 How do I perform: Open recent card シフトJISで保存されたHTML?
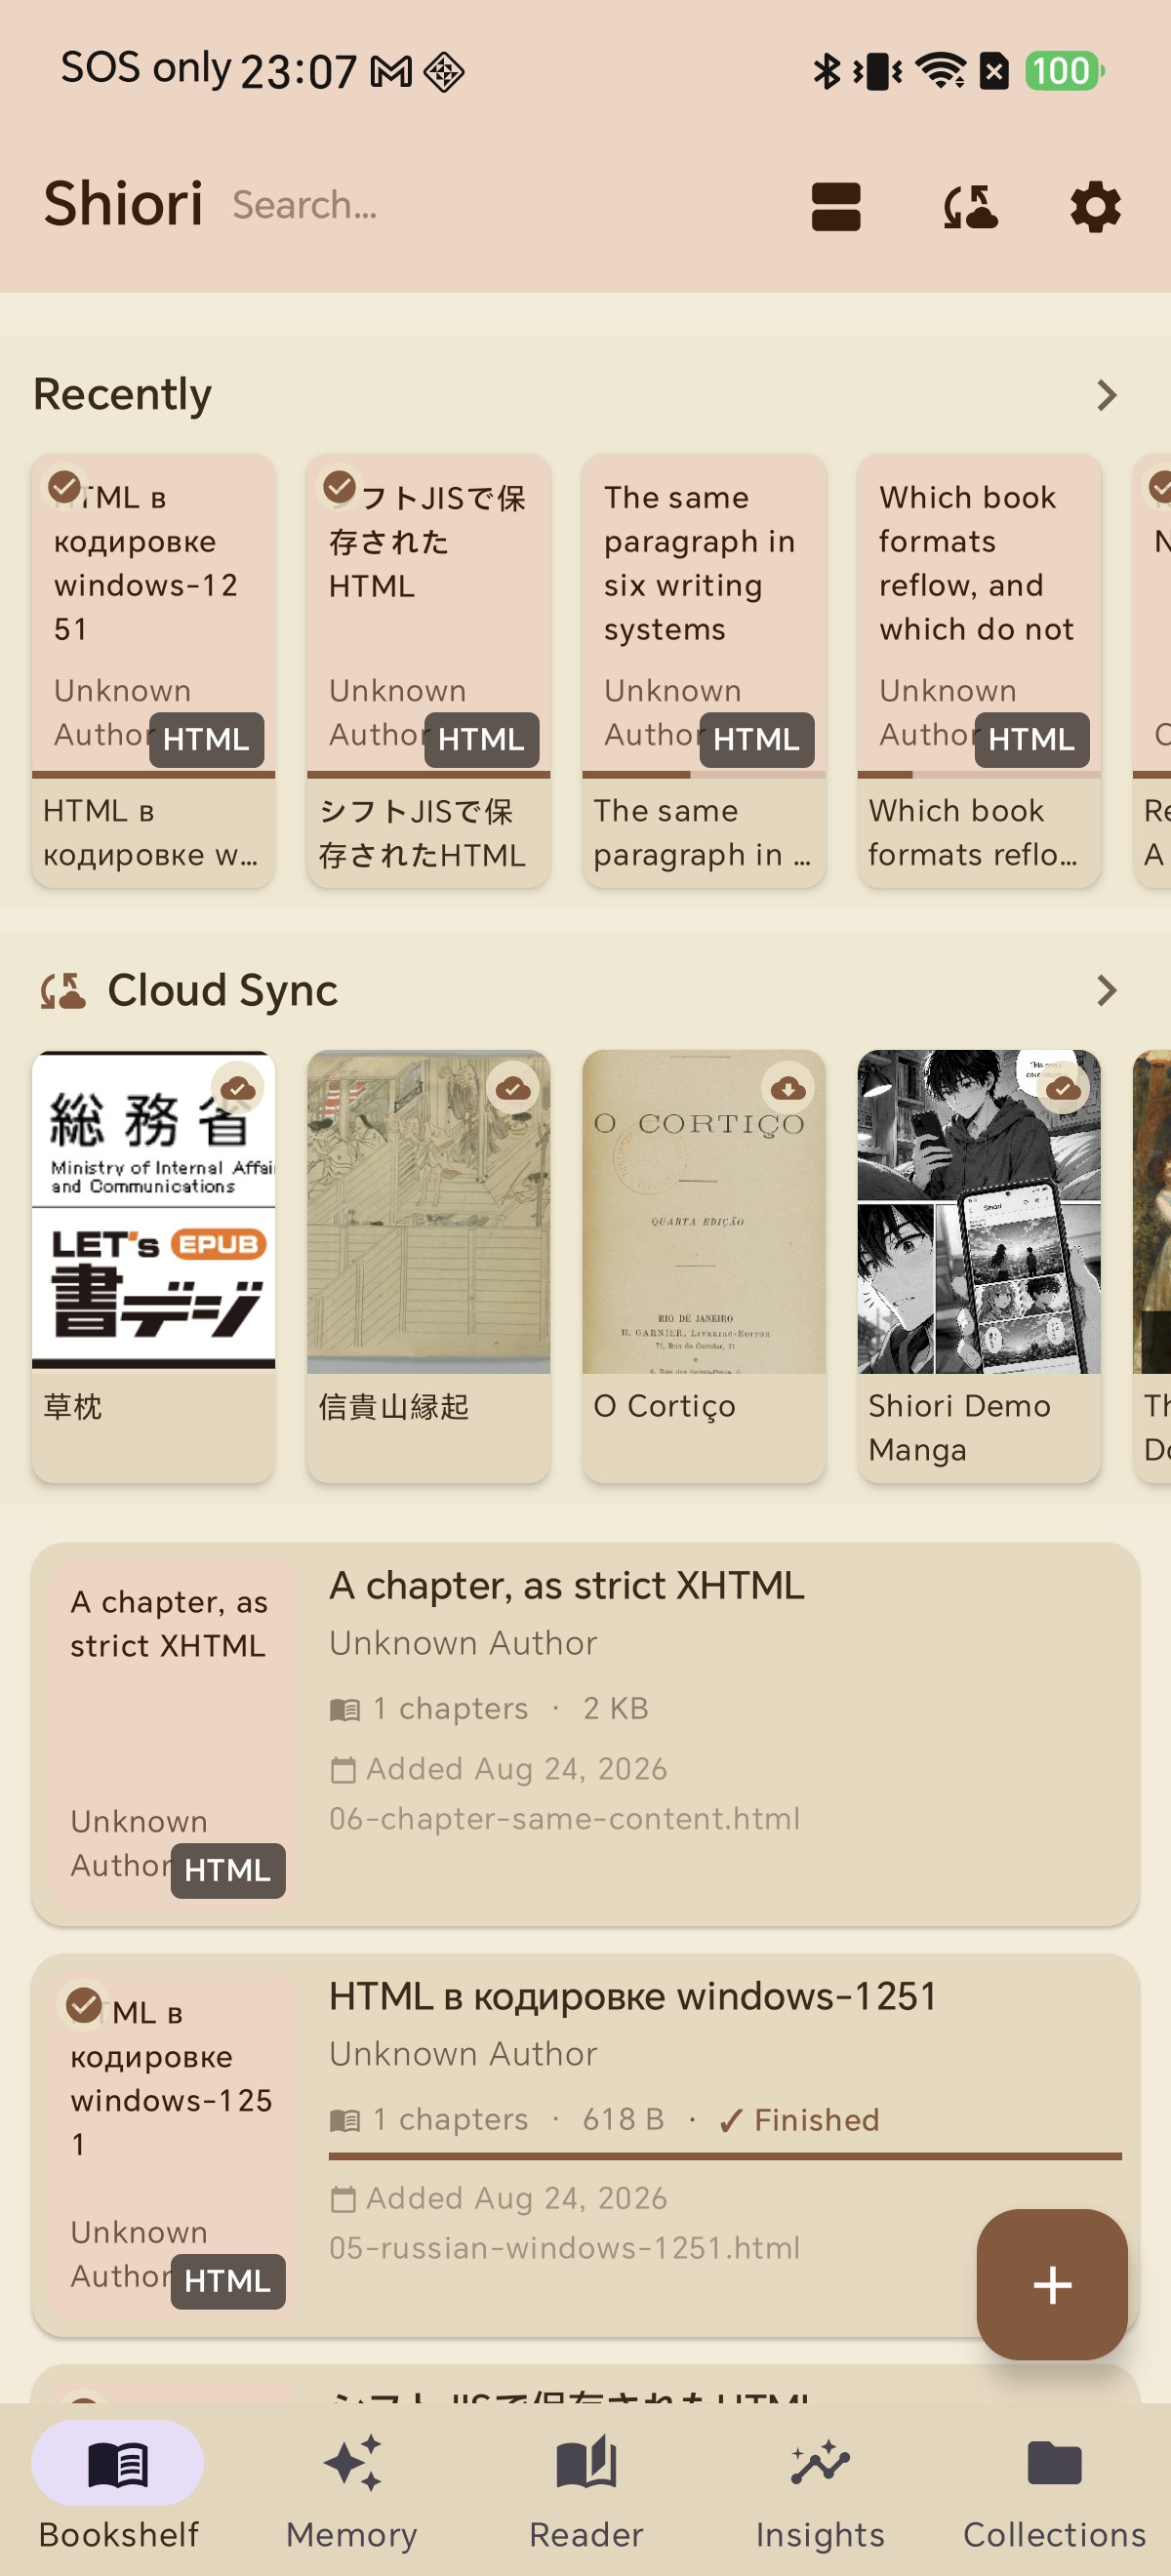[x=428, y=670]
